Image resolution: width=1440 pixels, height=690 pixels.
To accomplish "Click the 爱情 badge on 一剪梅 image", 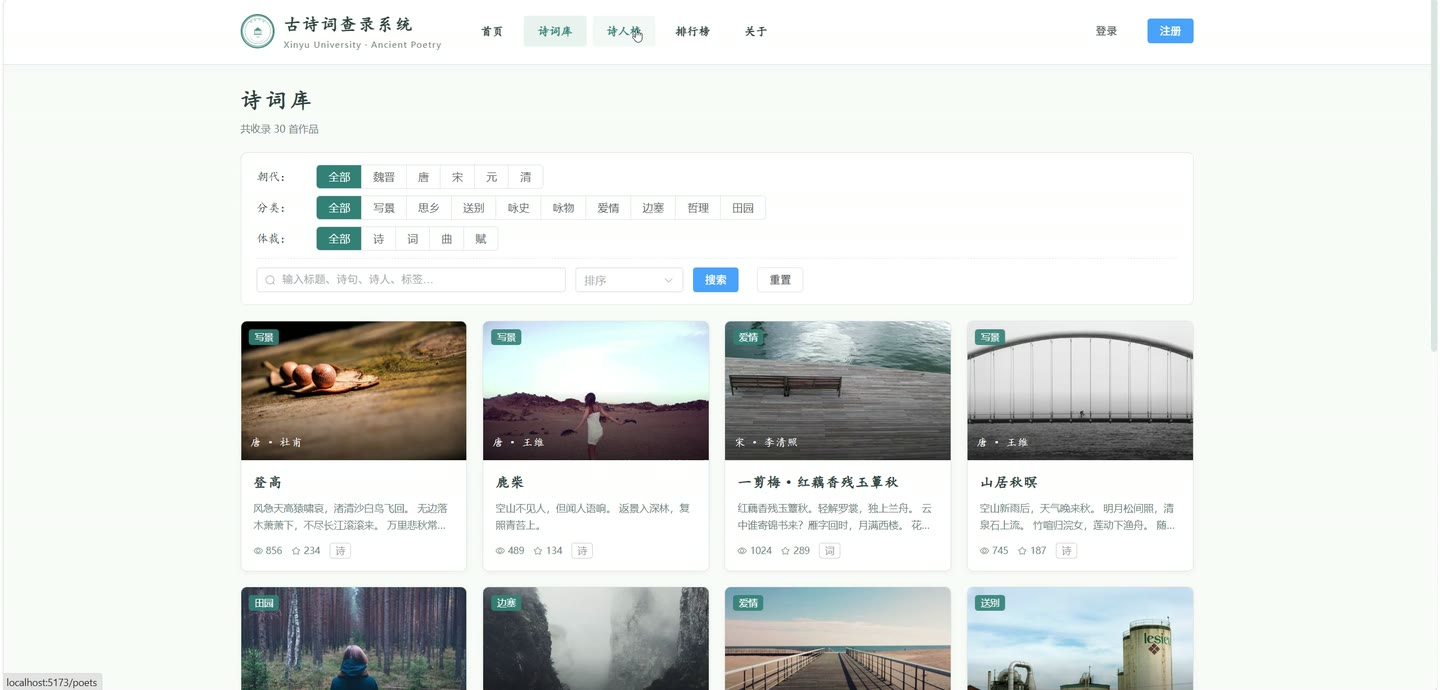I will (748, 337).
